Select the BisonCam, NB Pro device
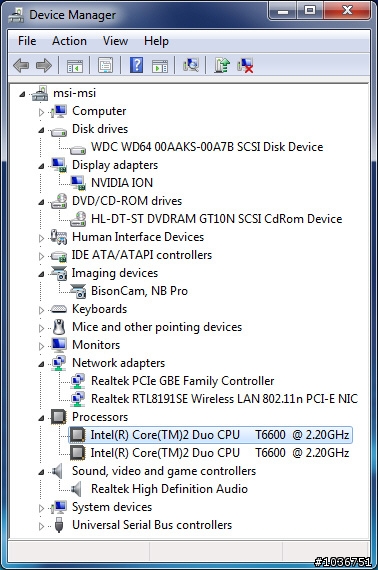Image resolution: width=378 pixels, height=570 pixels. click(139, 290)
